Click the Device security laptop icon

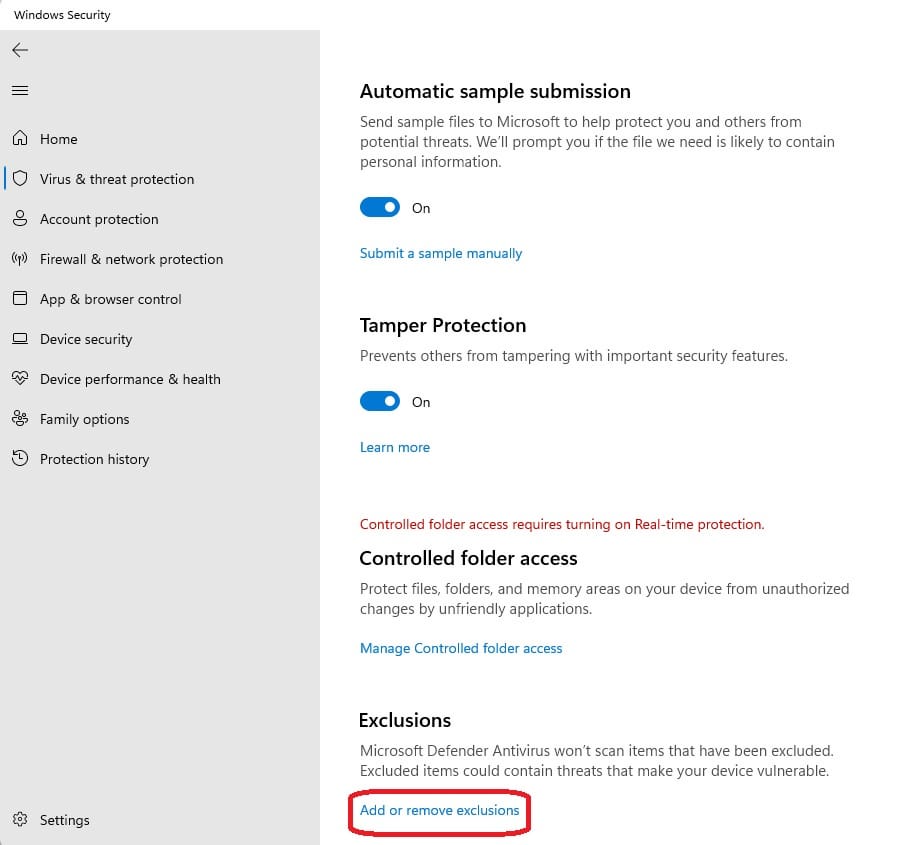pyautogui.click(x=20, y=339)
